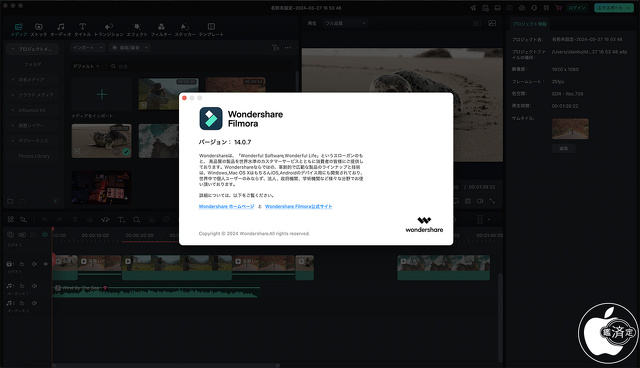Click the preview fullscreen expand icon

pyautogui.click(x=492, y=201)
